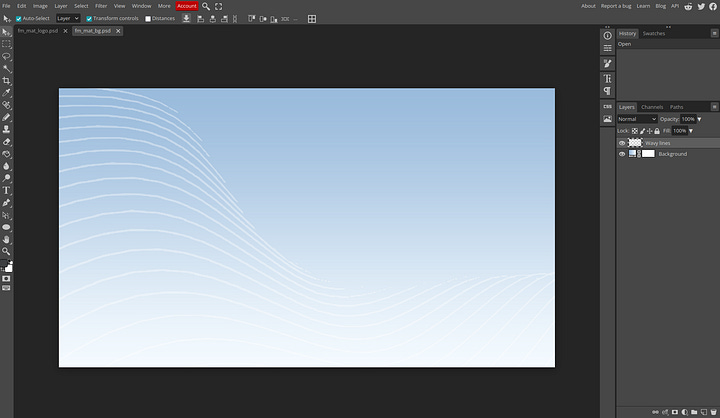Hide the Wavy lines layer
This screenshot has width=720, height=418.
tap(622, 143)
